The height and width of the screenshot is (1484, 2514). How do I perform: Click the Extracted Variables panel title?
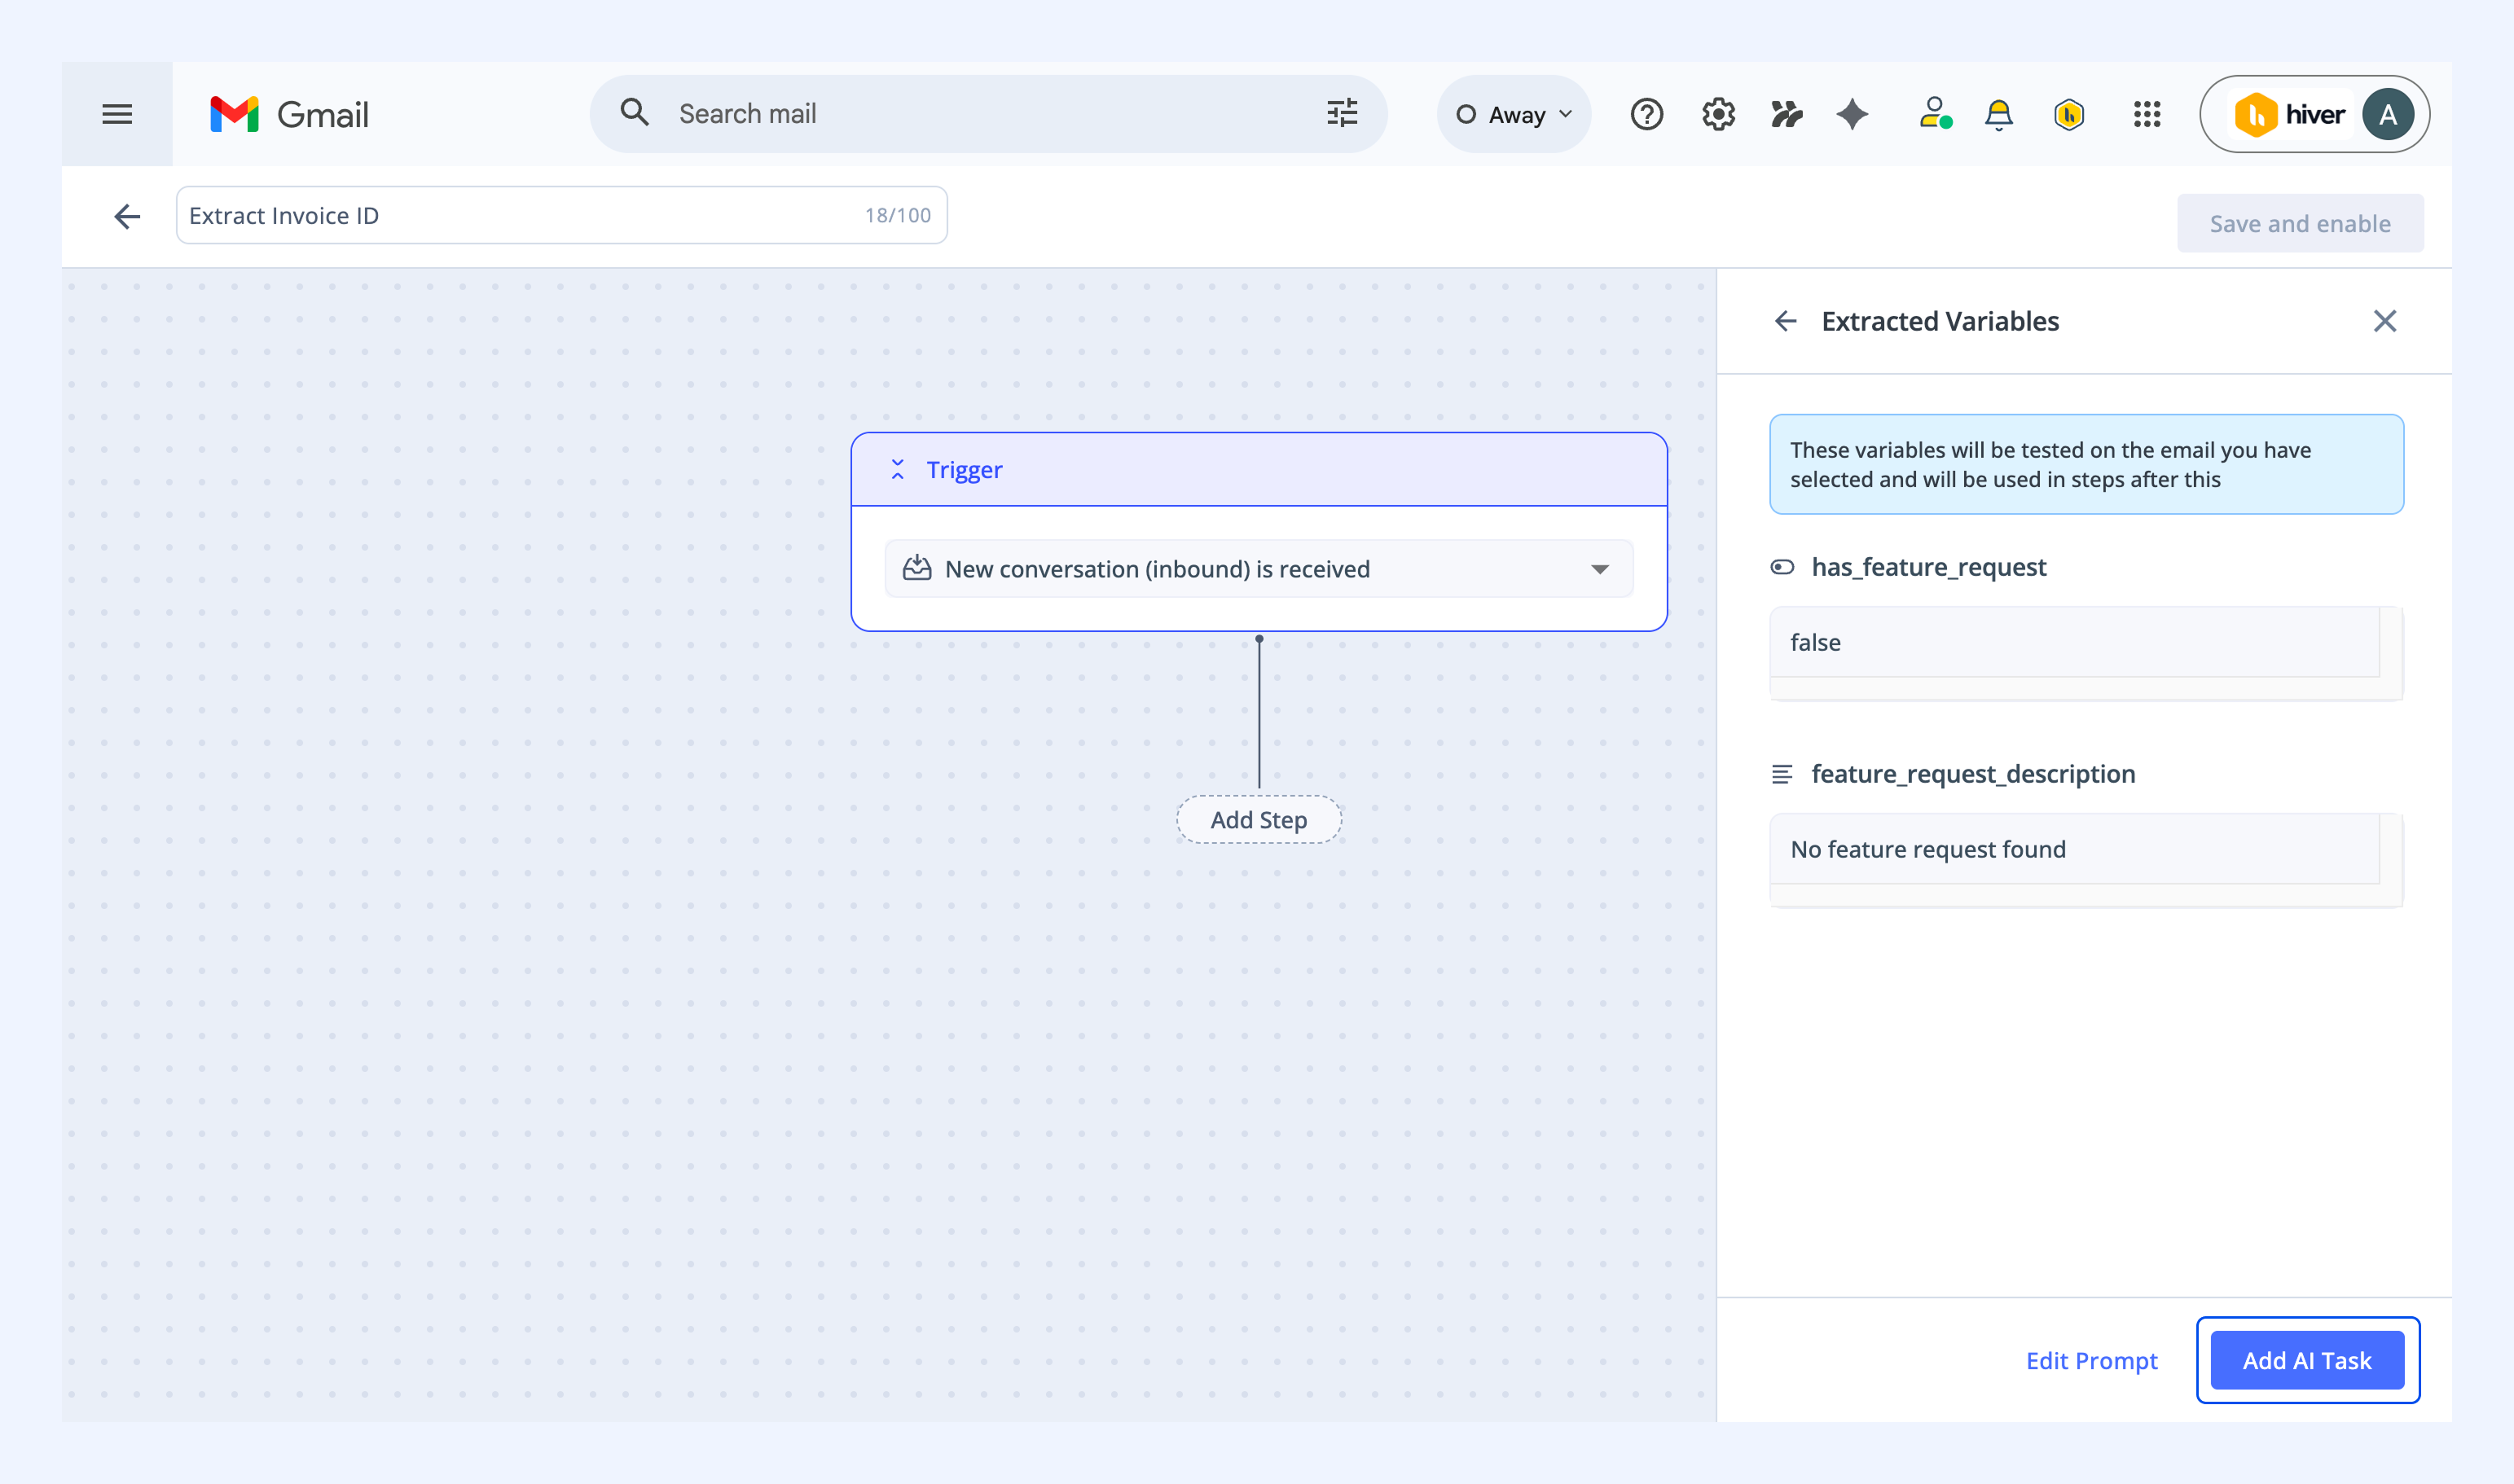coord(1940,321)
